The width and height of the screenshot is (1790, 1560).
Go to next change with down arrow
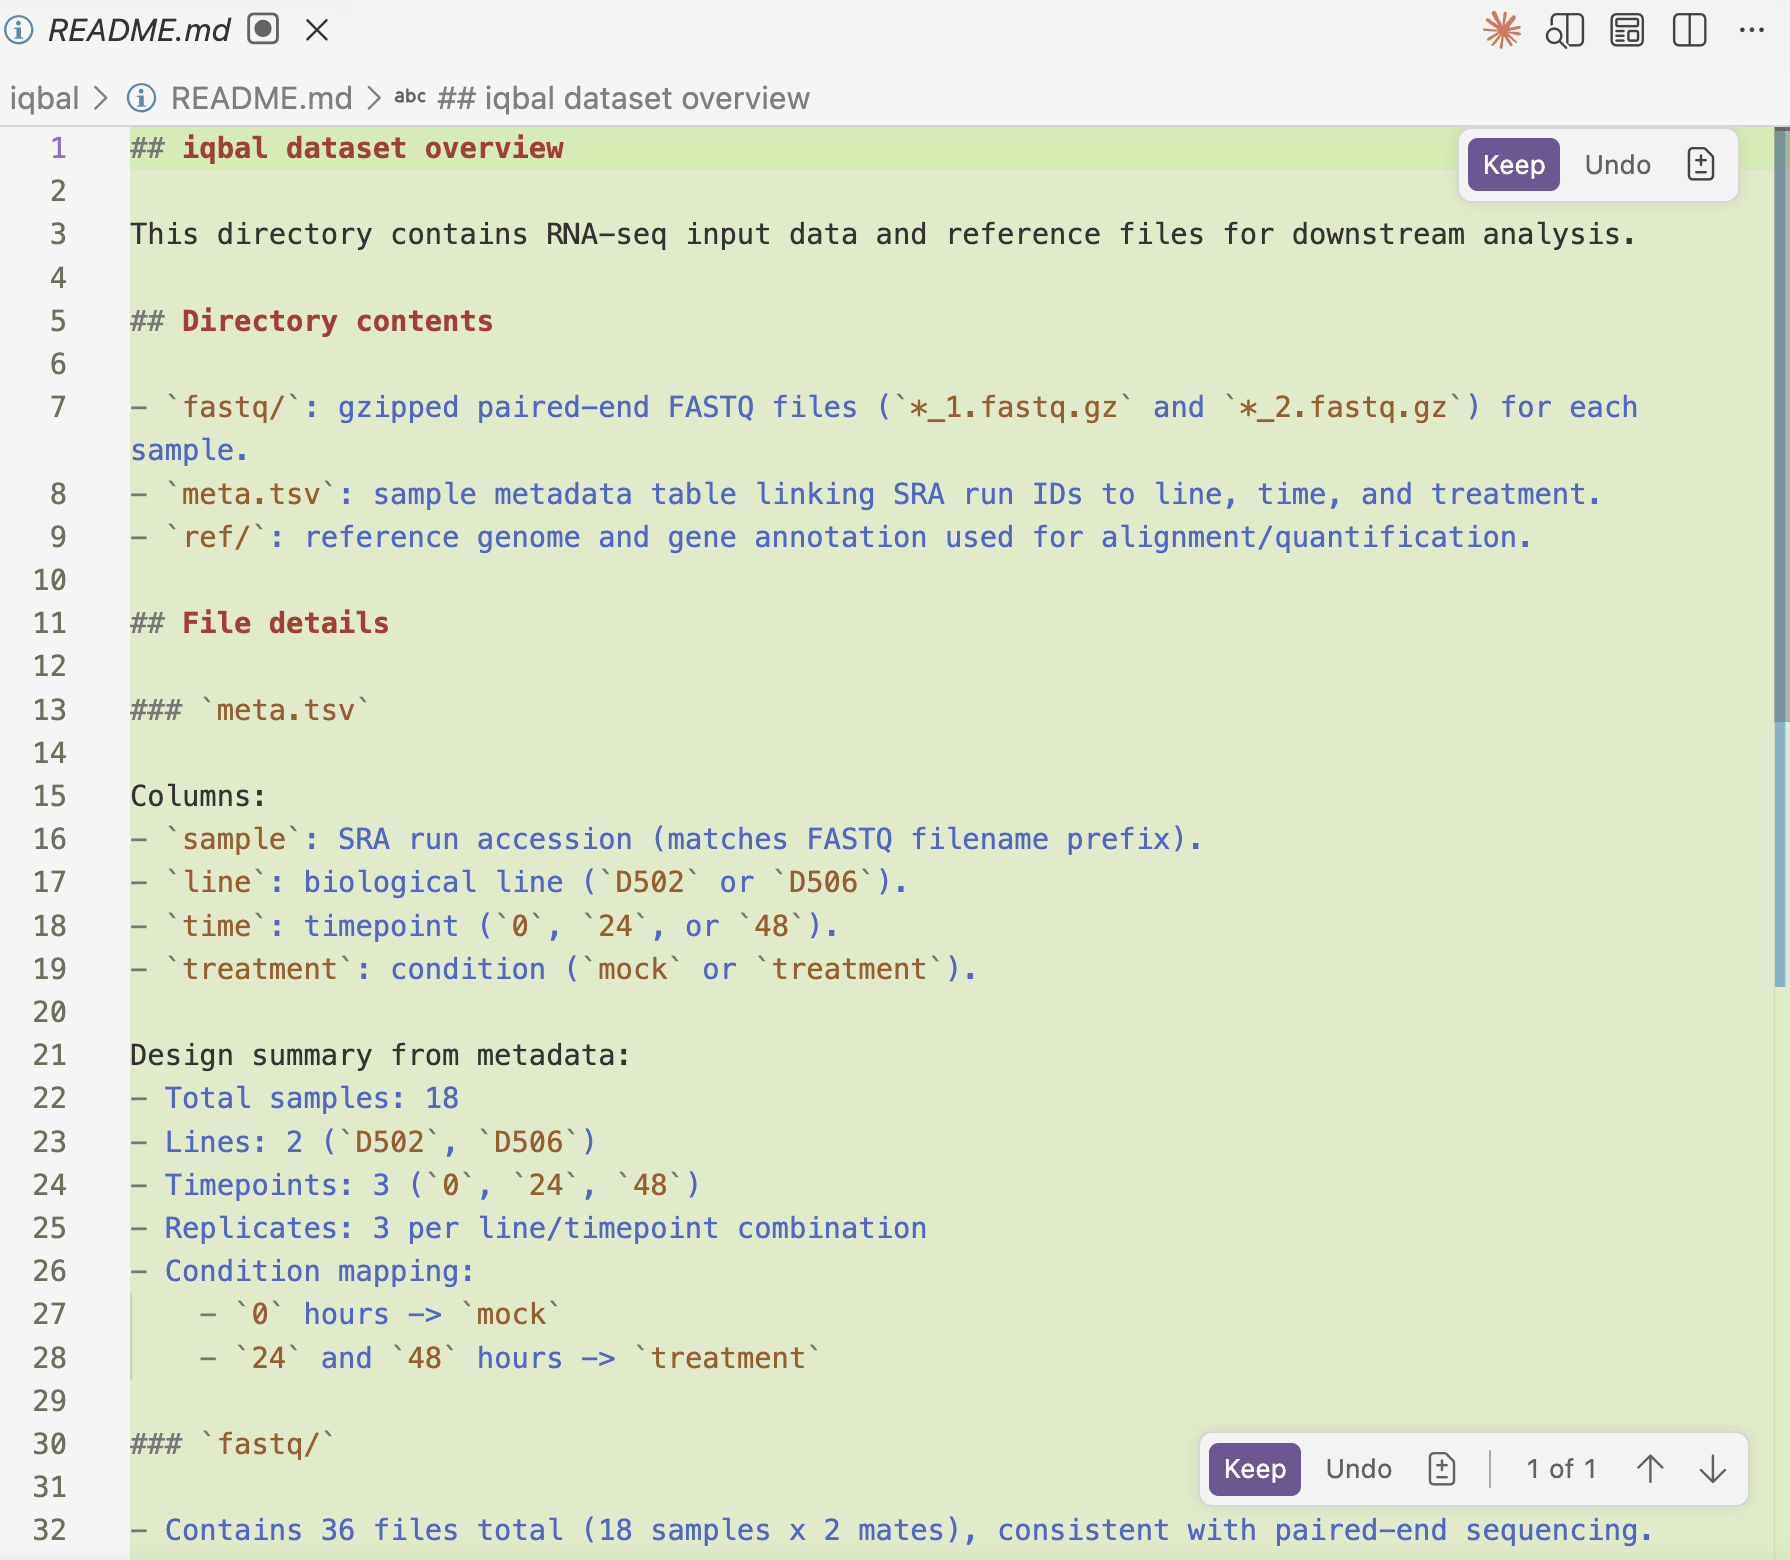[1713, 1468]
